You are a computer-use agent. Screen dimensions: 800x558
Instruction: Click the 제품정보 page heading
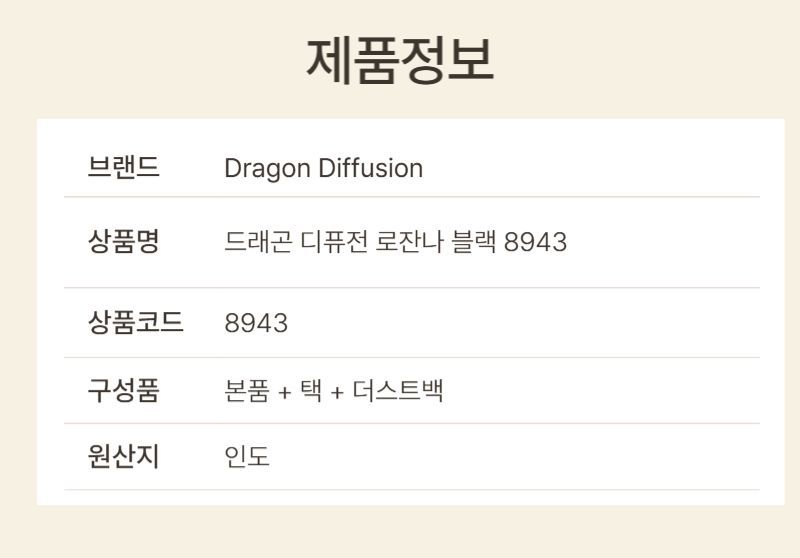click(x=399, y=60)
